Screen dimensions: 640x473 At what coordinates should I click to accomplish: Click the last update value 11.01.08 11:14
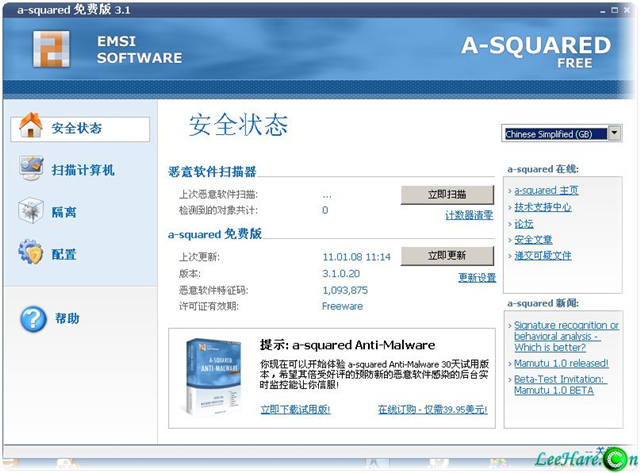point(356,257)
